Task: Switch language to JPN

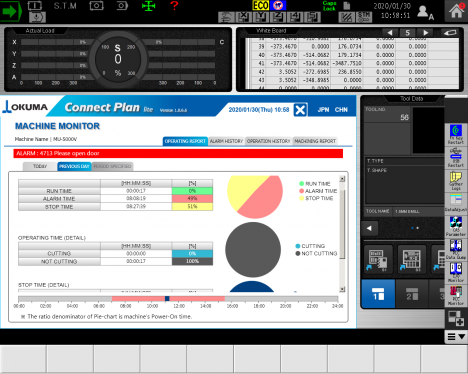Action: [x=323, y=110]
